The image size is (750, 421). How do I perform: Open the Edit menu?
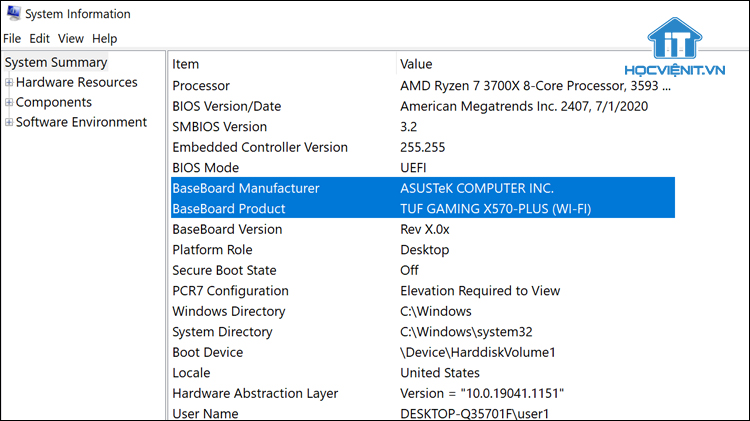39,38
